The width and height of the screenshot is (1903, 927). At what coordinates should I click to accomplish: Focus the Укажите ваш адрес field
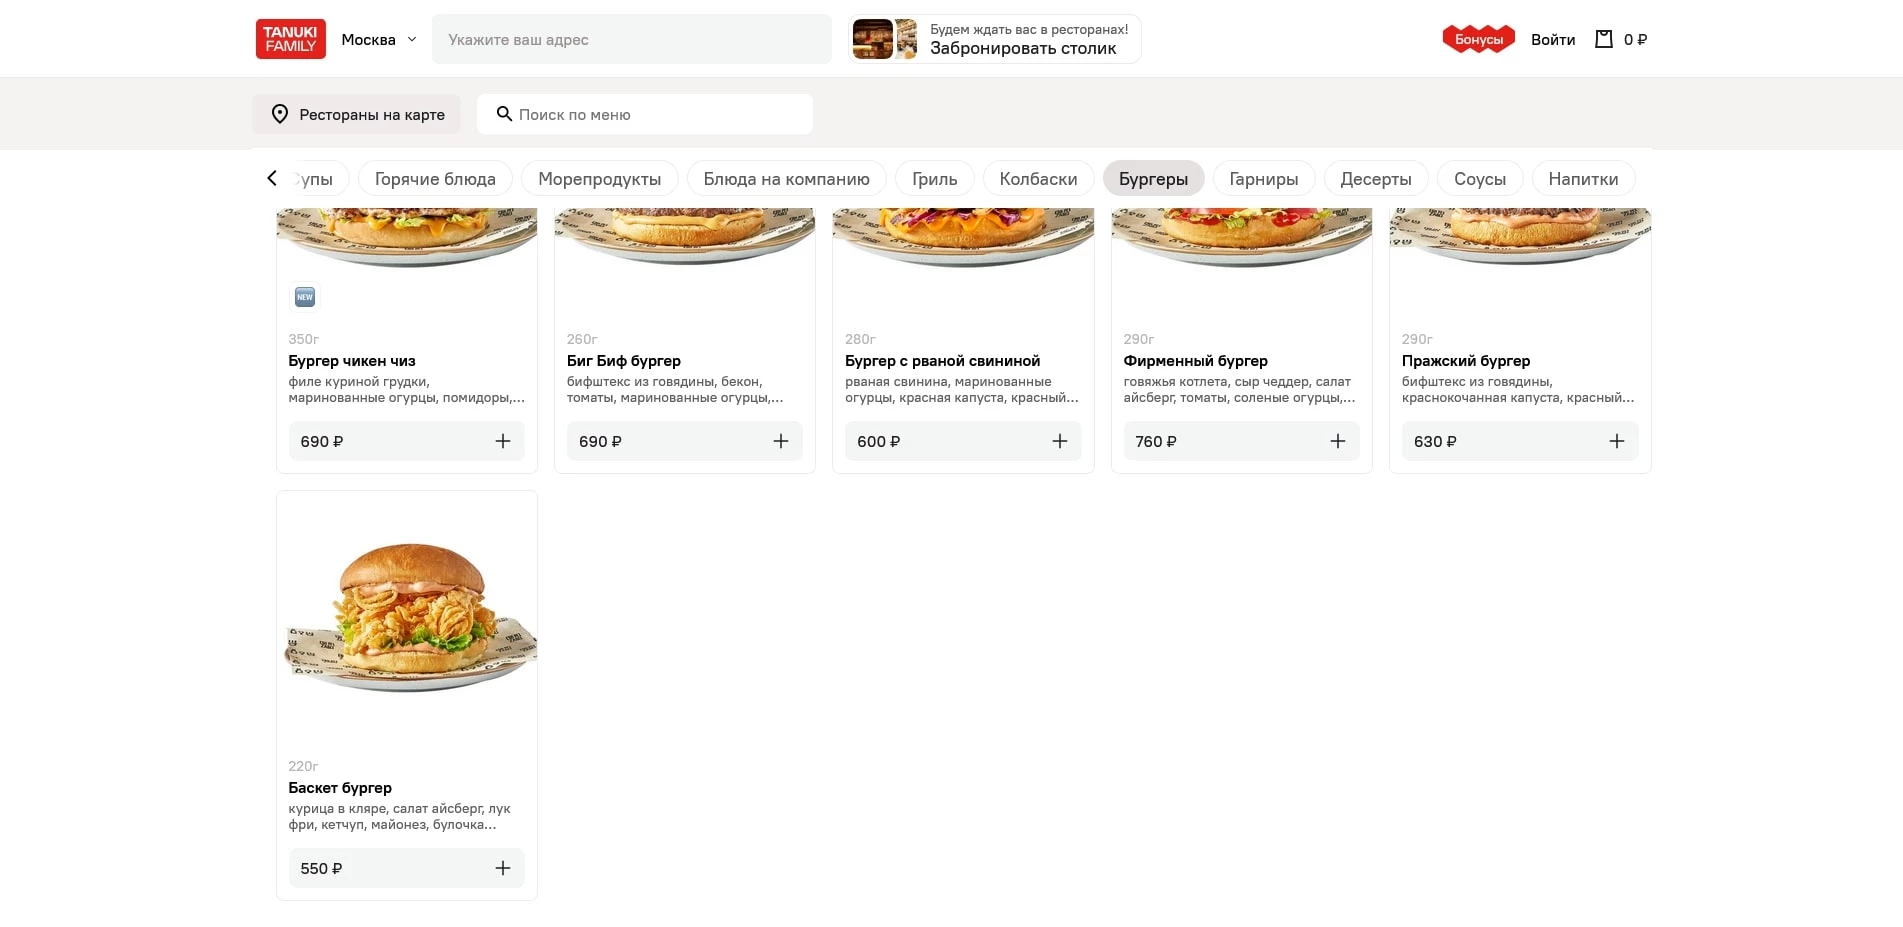[x=631, y=39]
